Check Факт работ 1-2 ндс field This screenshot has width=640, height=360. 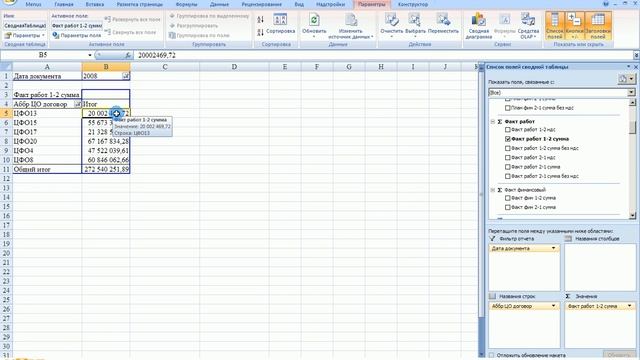508,129
